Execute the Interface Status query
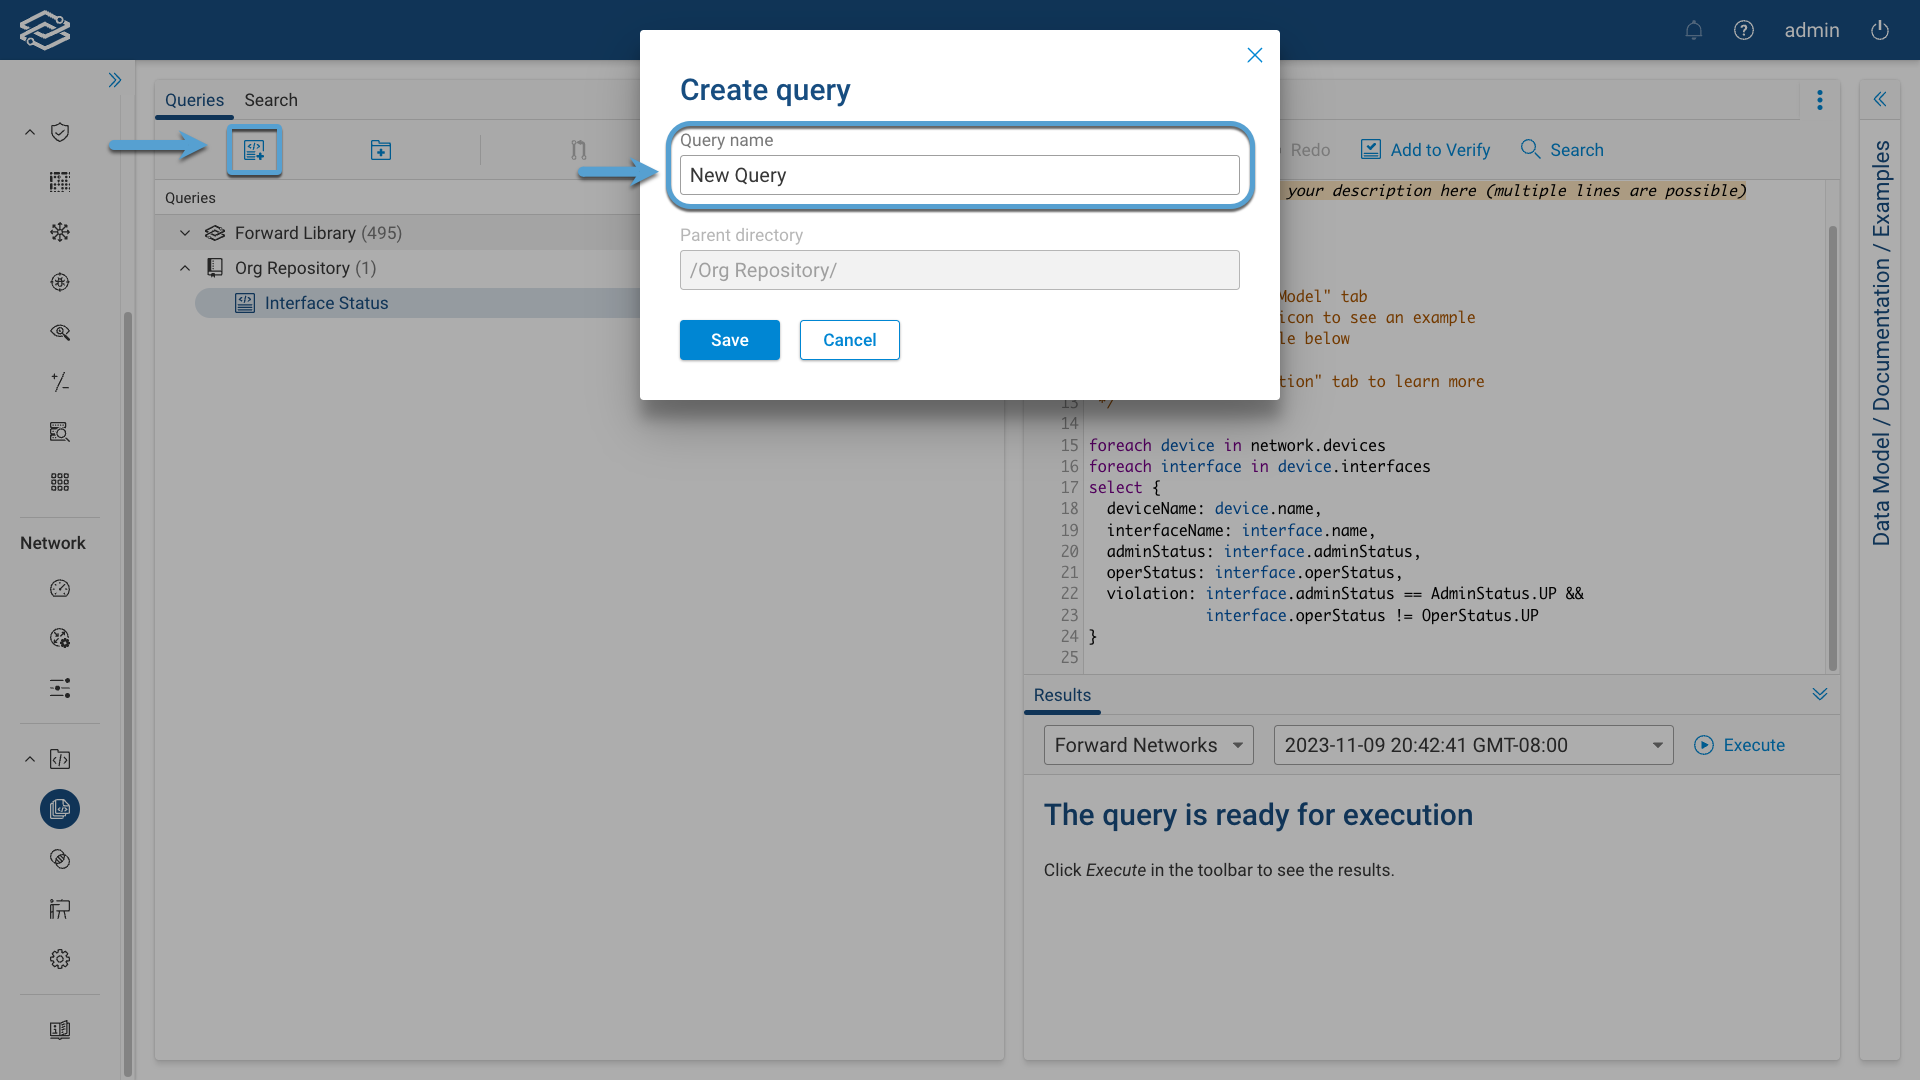This screenshot has width=1920, height=1080. pyautogui.click(x=1740, y=745)
